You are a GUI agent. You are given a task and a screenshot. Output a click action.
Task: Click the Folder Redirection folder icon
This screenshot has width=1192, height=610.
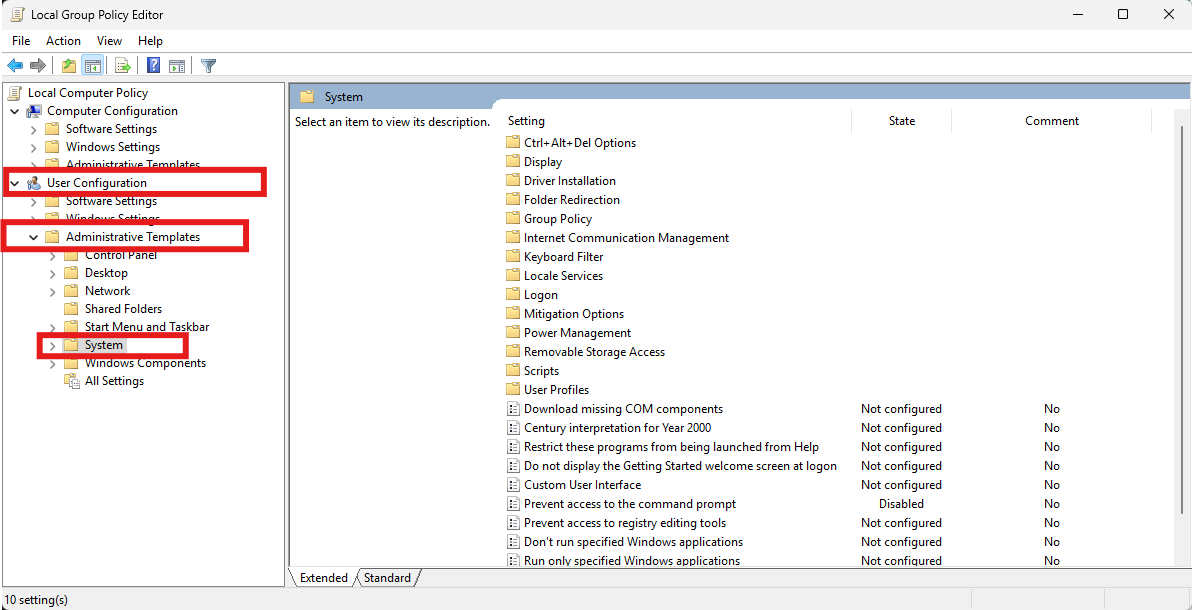(x=514, y=199)
